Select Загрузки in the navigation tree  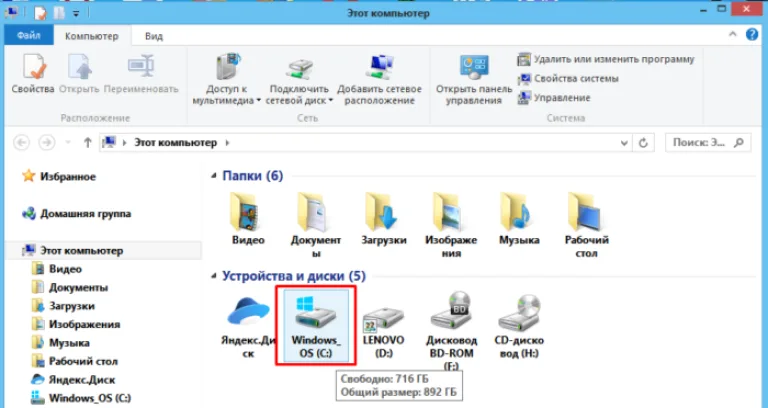coord(72,306)
